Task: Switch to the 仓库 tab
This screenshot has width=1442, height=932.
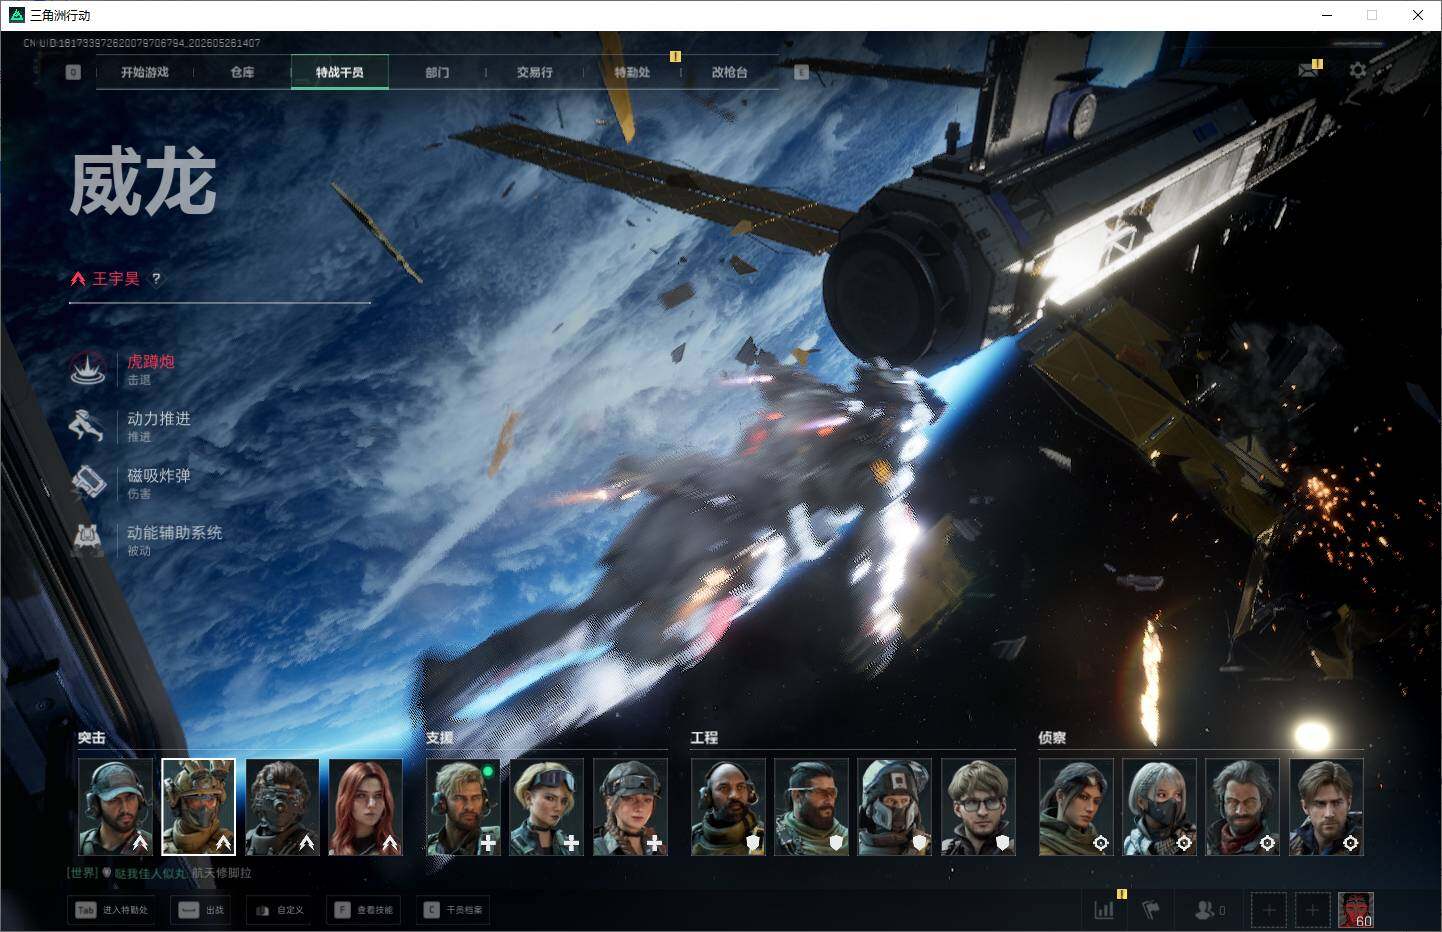Action: point(242,72)
